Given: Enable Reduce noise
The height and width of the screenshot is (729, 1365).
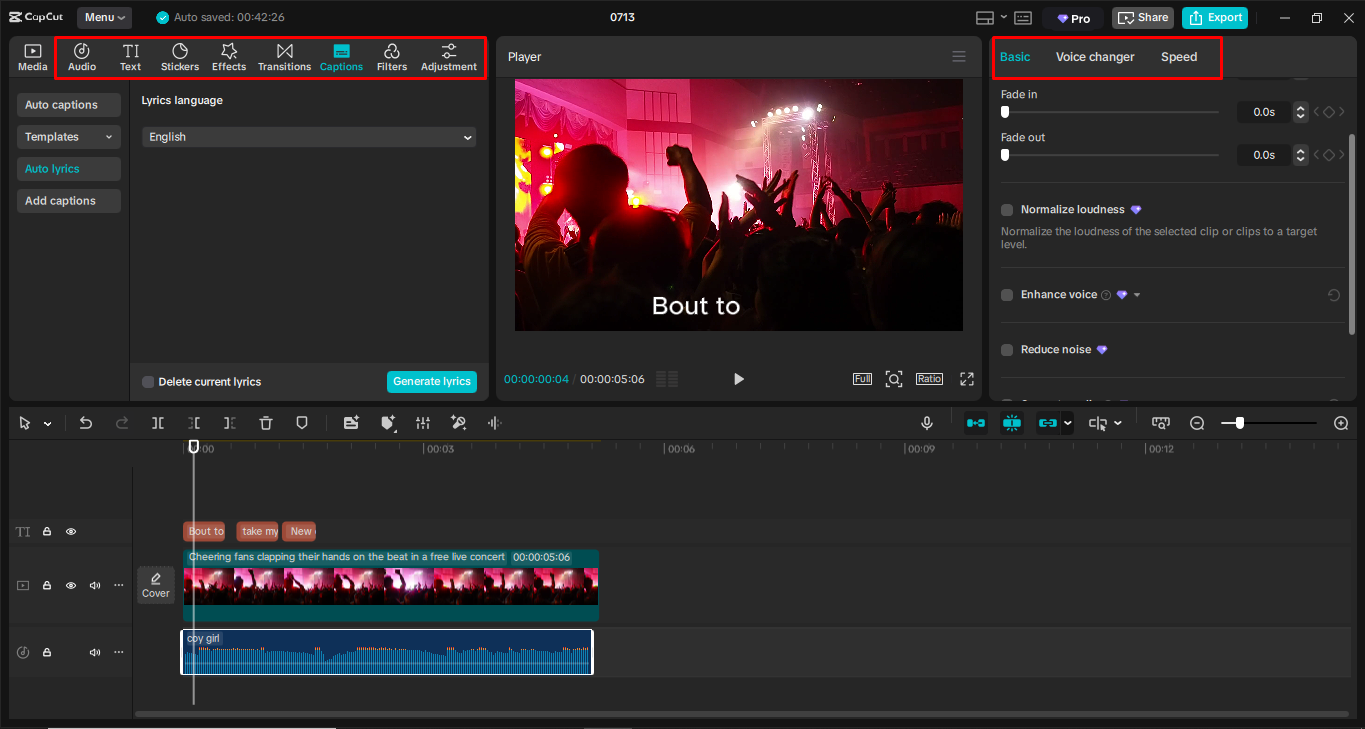Looking at the screenshot, I should pos(1007,349).
